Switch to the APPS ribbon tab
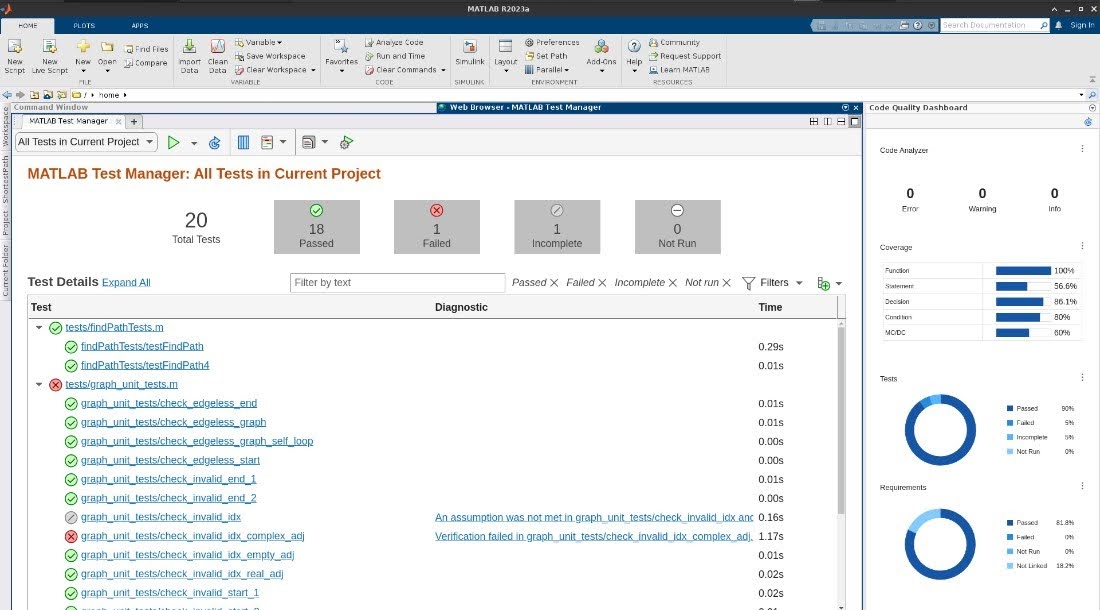Screen dimensions: 1100x610 [x=139, y=25]
